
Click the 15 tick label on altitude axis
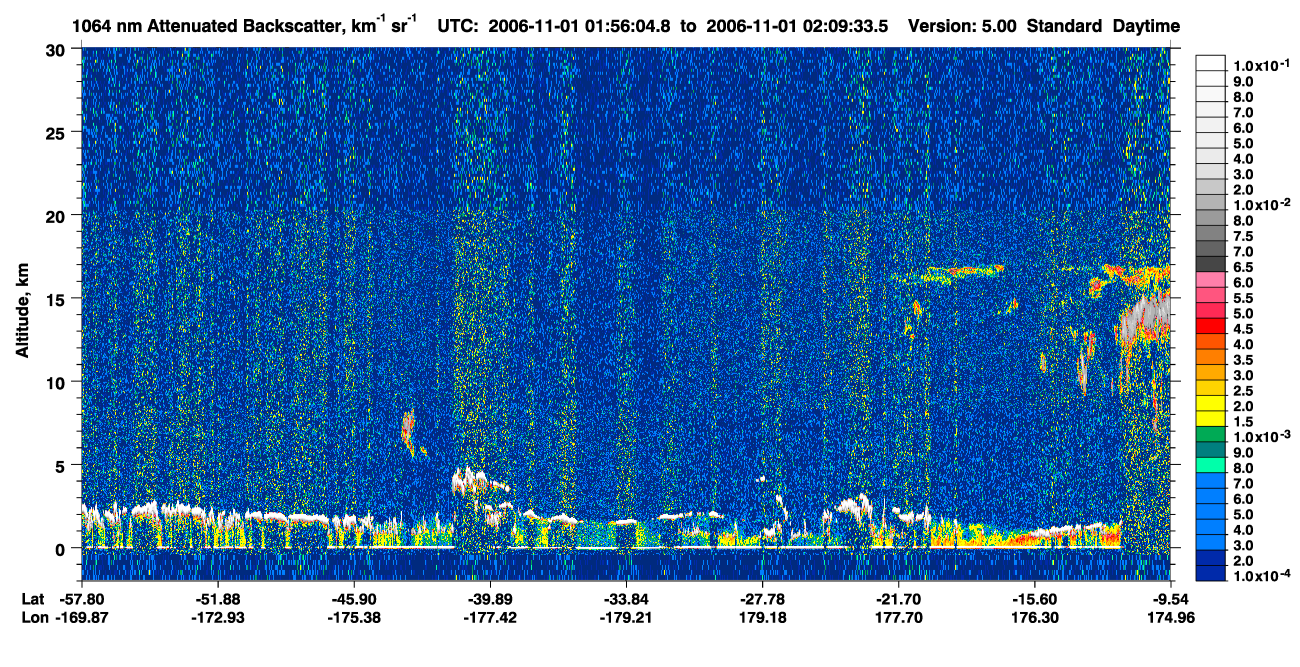pyautogui.click(x=58, y=299)
